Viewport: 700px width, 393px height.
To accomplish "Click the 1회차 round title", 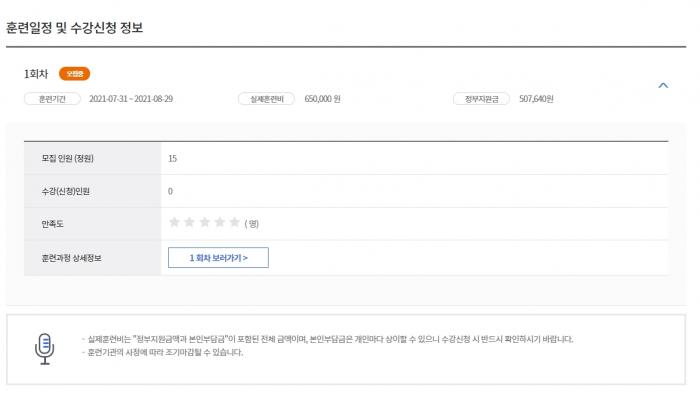I will [x=36, y=74].
